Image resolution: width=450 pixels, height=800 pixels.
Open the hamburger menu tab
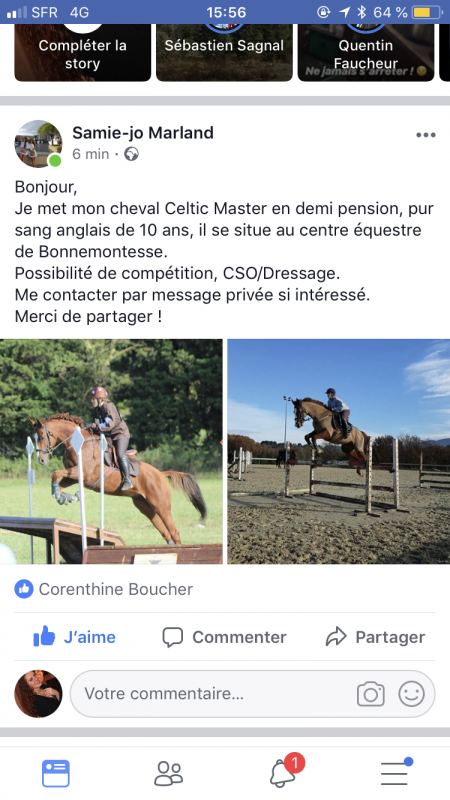(x=395, y=772)
